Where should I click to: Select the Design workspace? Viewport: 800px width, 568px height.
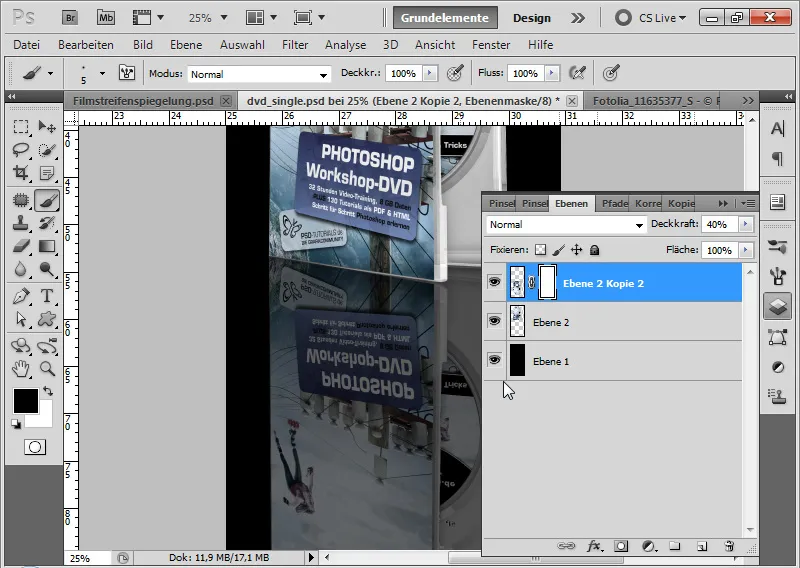pos(532,18)
